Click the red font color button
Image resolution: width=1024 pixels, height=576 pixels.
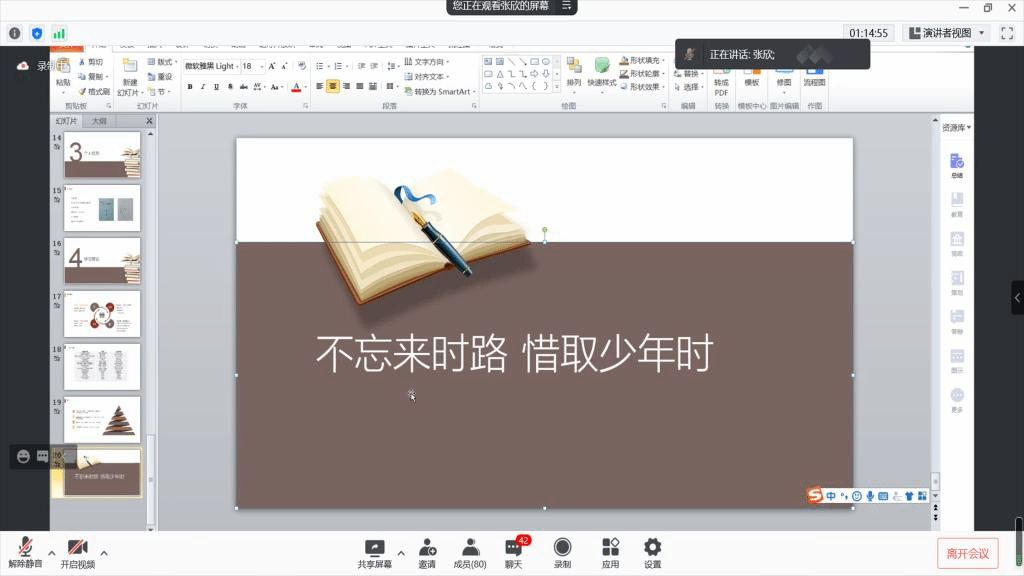tap(297, 87)
